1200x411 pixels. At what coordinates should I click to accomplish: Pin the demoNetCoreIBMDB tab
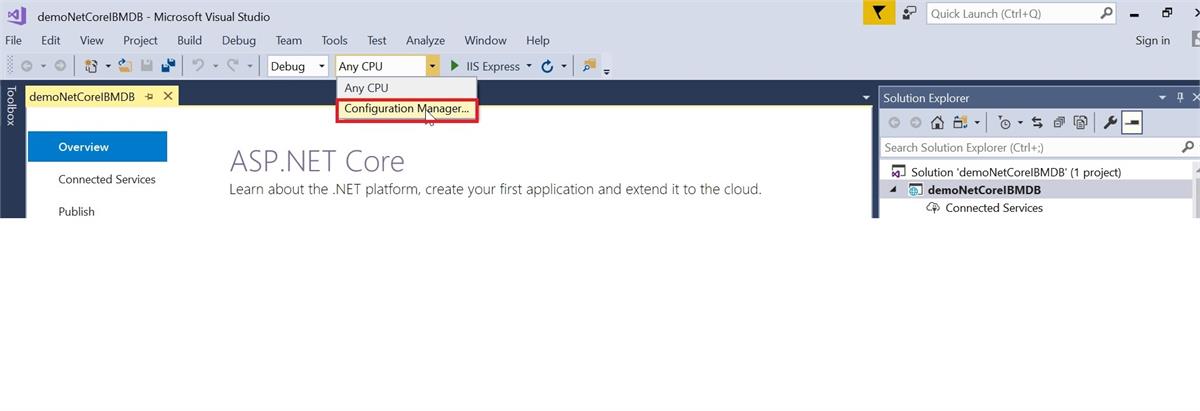(149, 96)
